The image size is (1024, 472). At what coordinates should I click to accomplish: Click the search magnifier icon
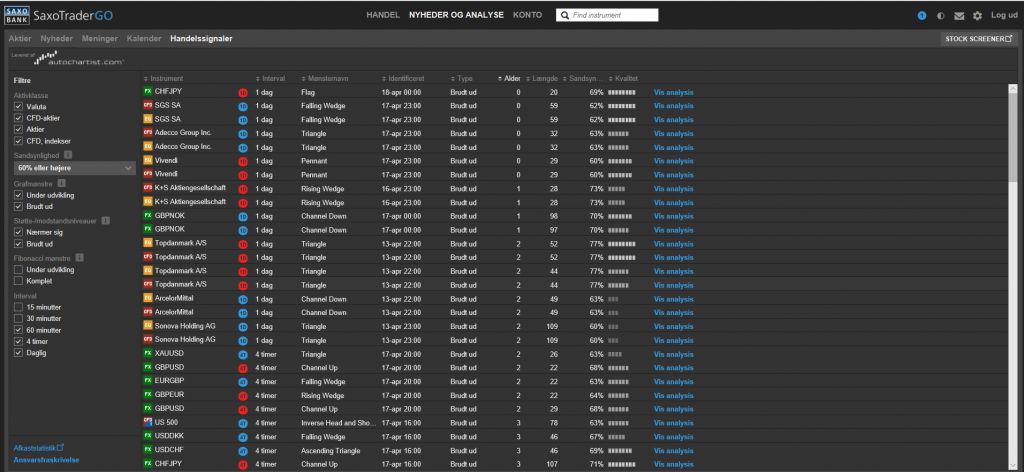tap(565, 15)
